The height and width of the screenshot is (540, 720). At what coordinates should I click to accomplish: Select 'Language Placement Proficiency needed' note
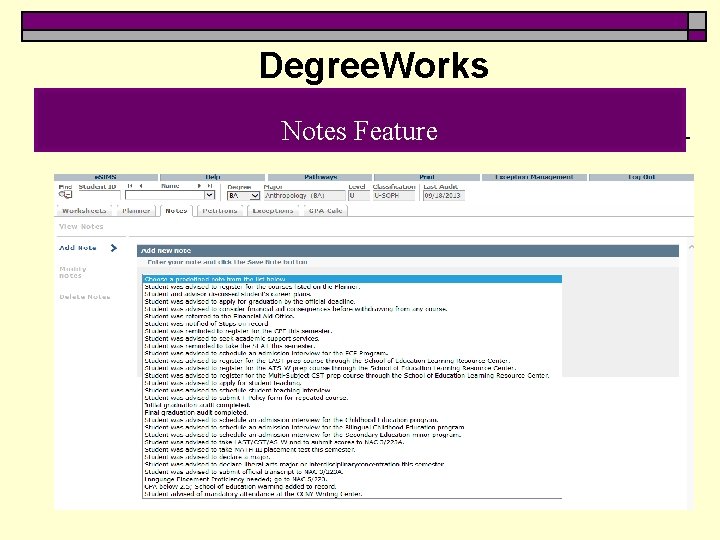coord(352,479)
